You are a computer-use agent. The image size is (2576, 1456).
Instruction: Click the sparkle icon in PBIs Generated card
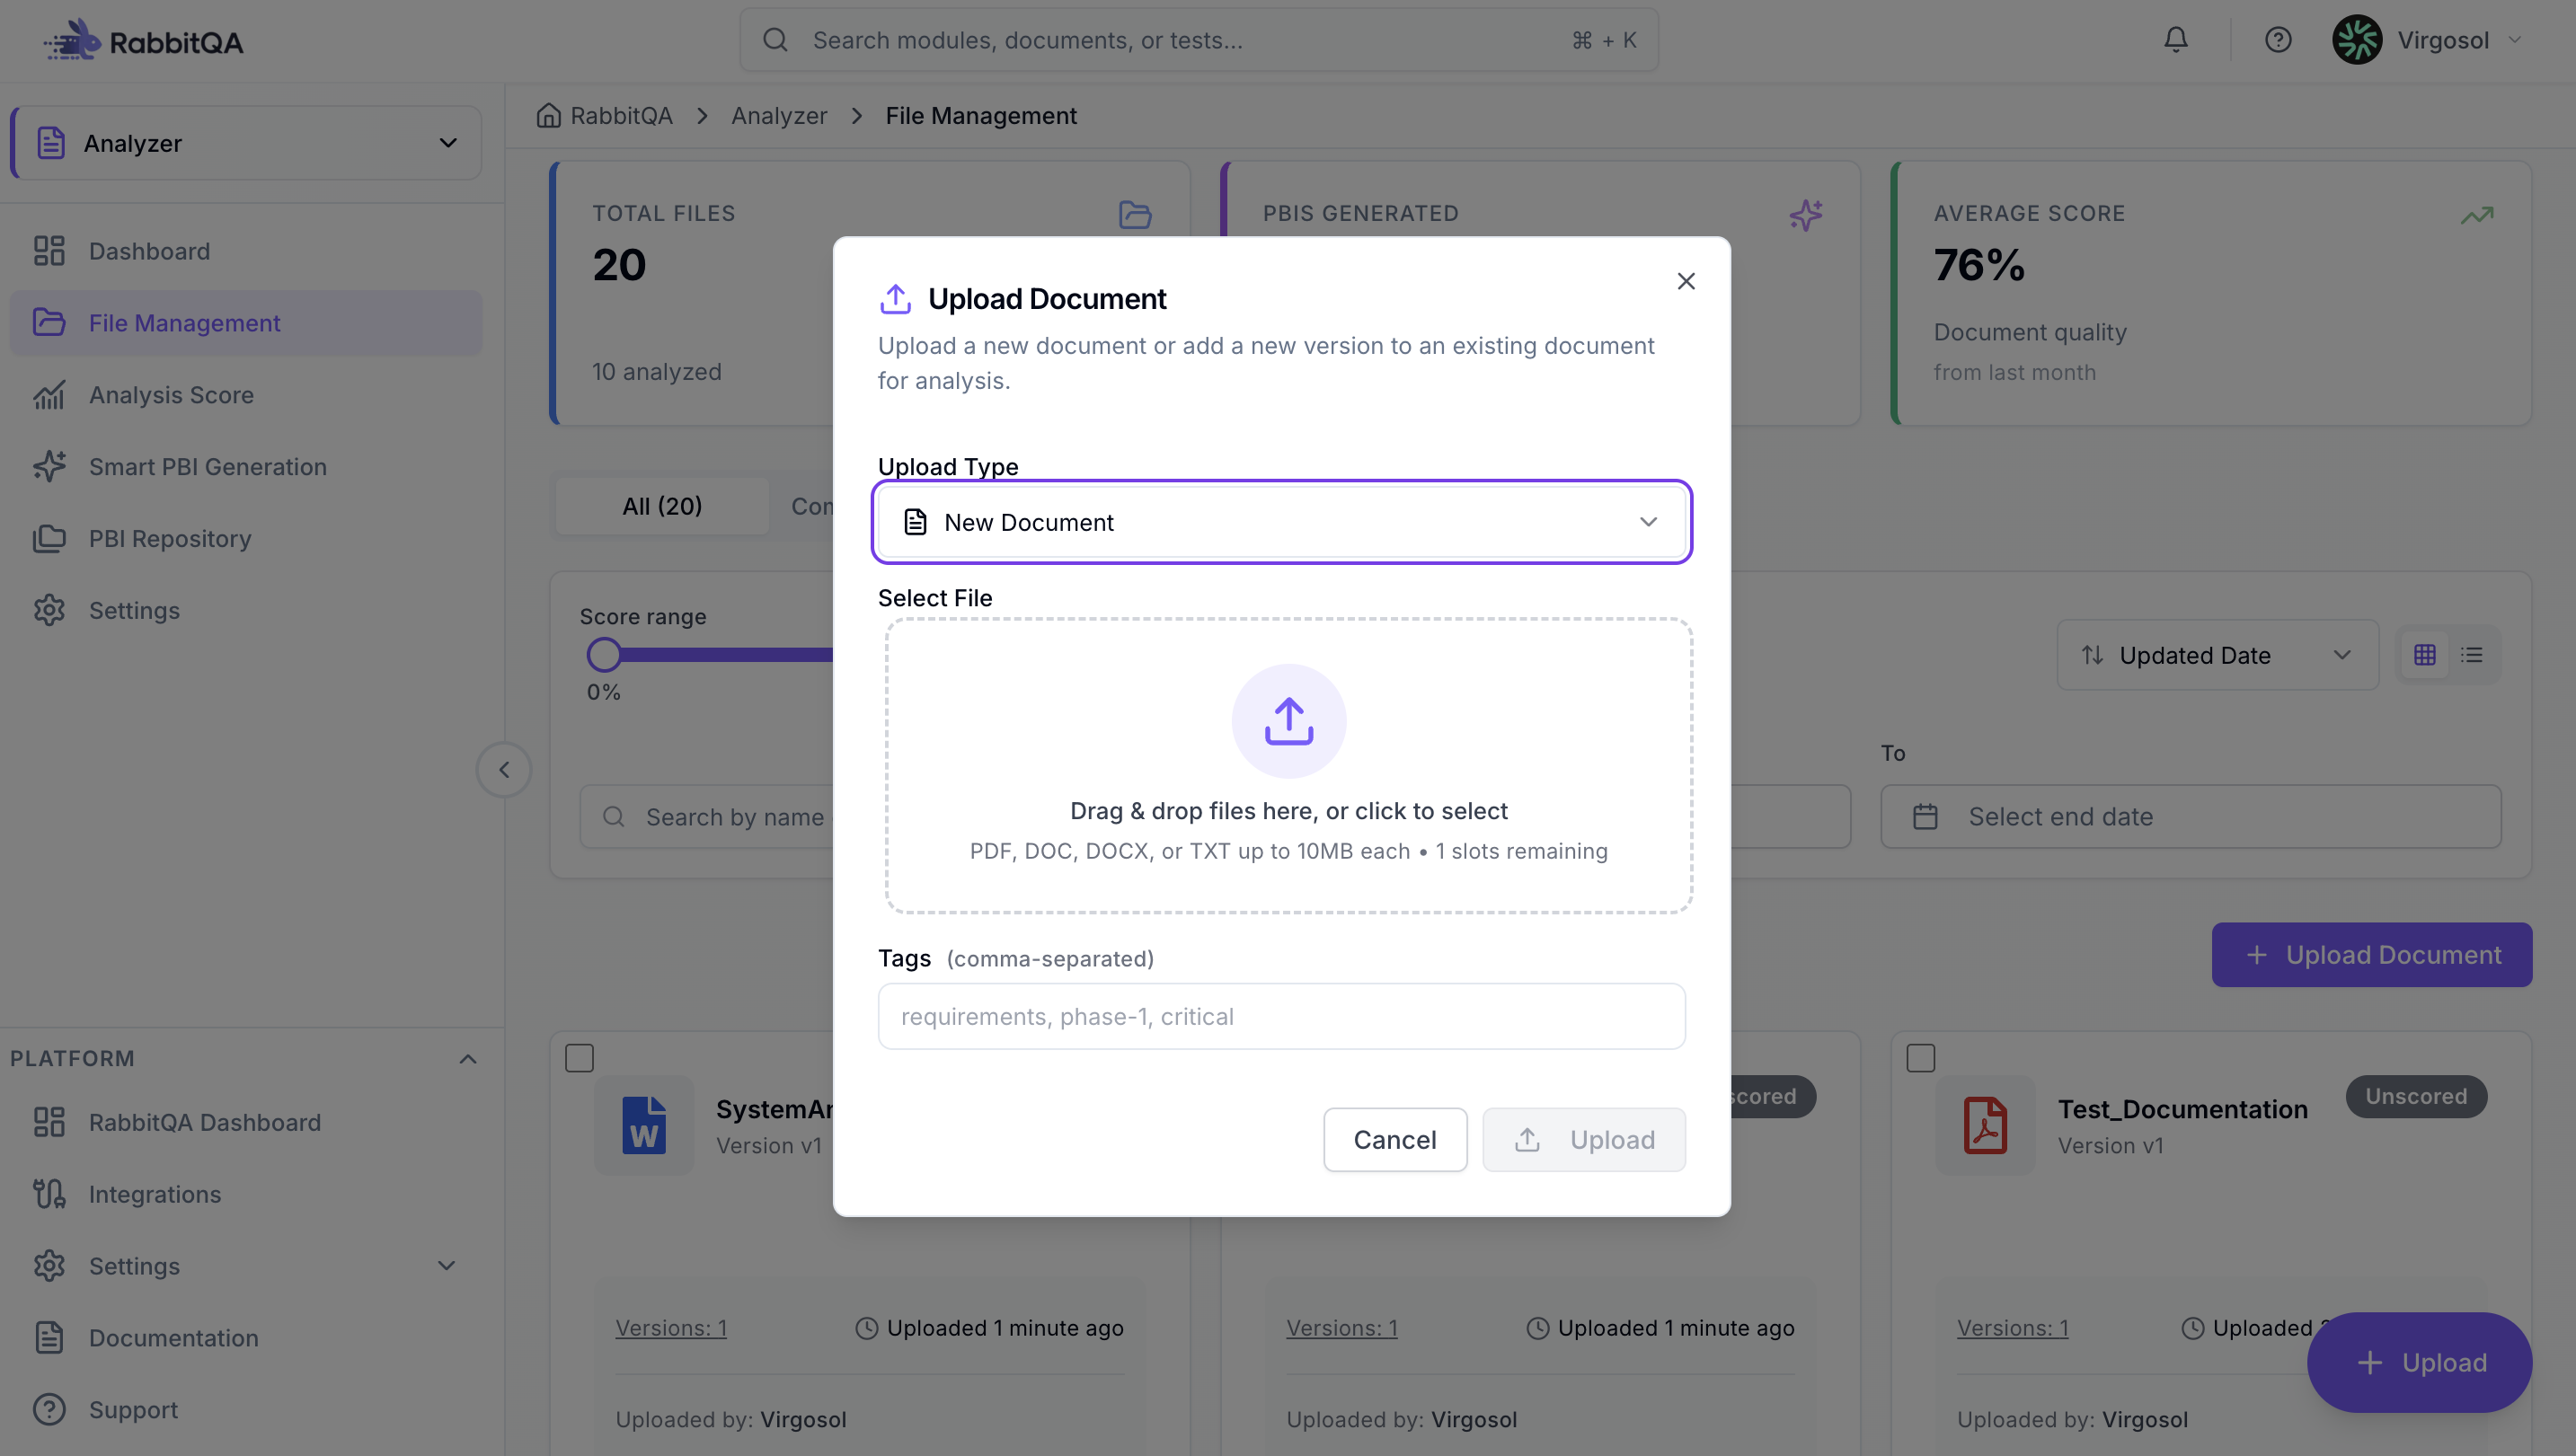(x=1806, y=215)
